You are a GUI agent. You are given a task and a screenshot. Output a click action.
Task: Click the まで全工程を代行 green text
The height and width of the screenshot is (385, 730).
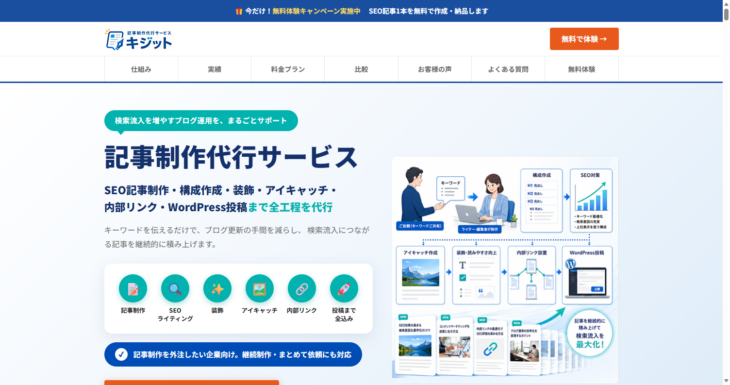pyautogui.click(x=290, y=207)
